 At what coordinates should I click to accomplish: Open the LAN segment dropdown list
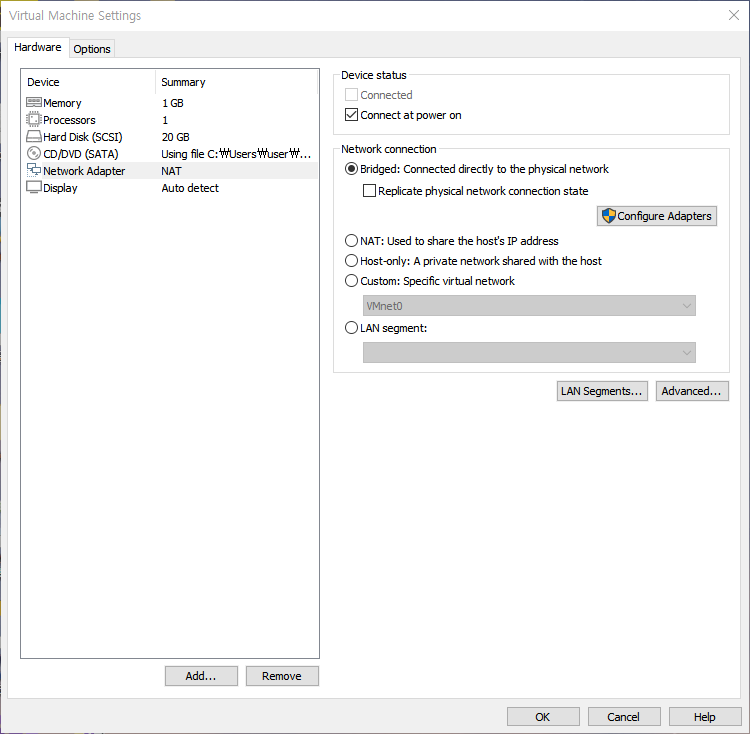click(529, 352)
